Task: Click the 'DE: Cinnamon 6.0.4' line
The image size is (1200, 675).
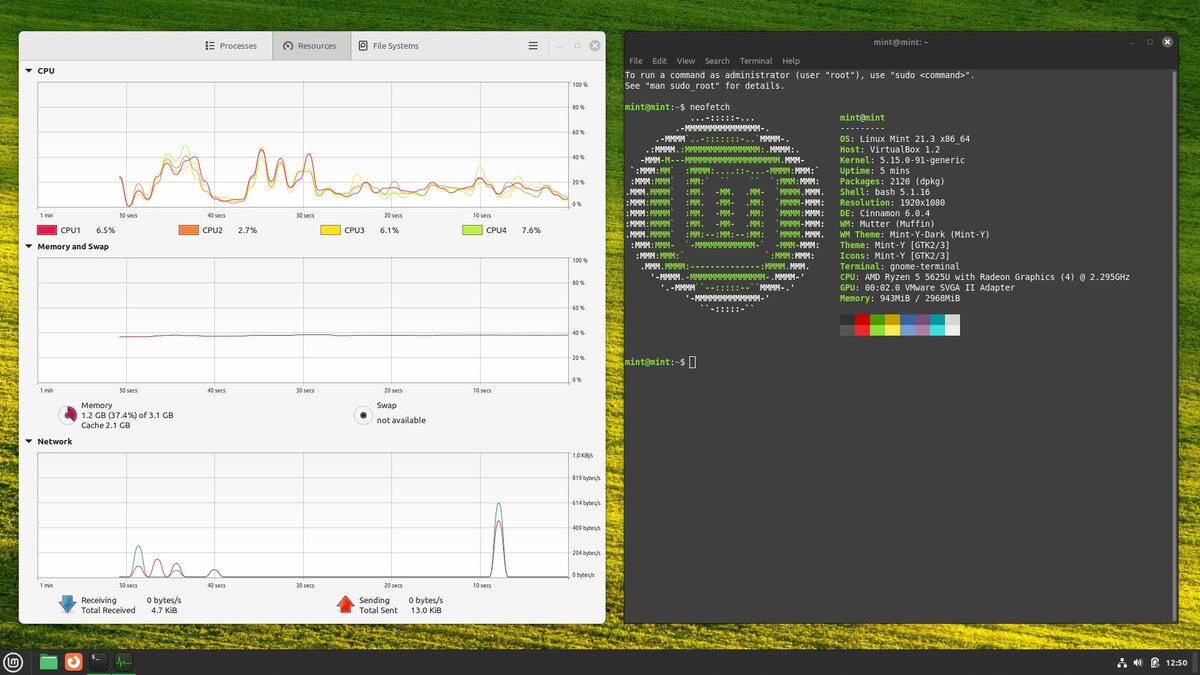Action: 885,213
